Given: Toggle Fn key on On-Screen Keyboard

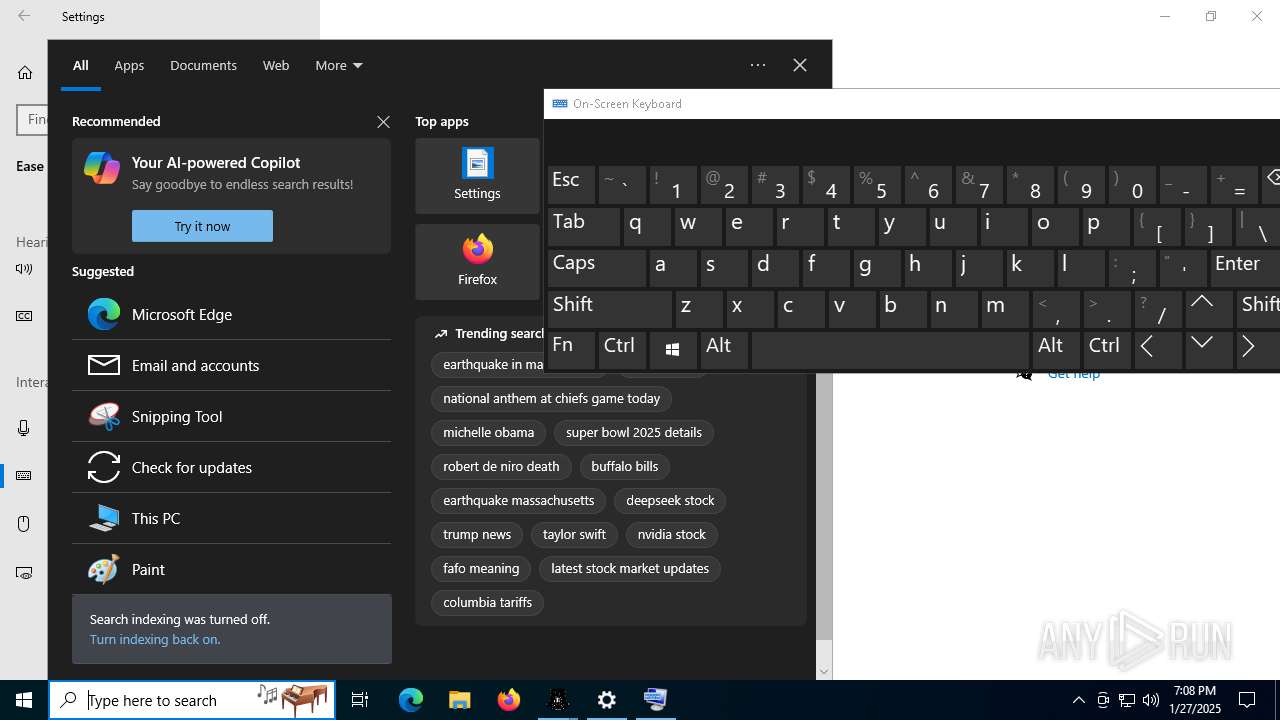Looking at the screenshot, I should 571,350.
